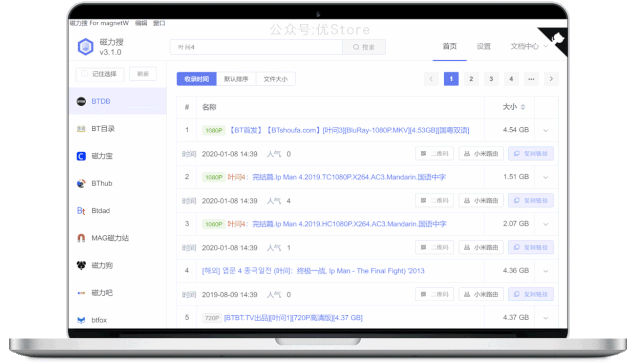Select btfox source icon

click(x=81, y=320)
